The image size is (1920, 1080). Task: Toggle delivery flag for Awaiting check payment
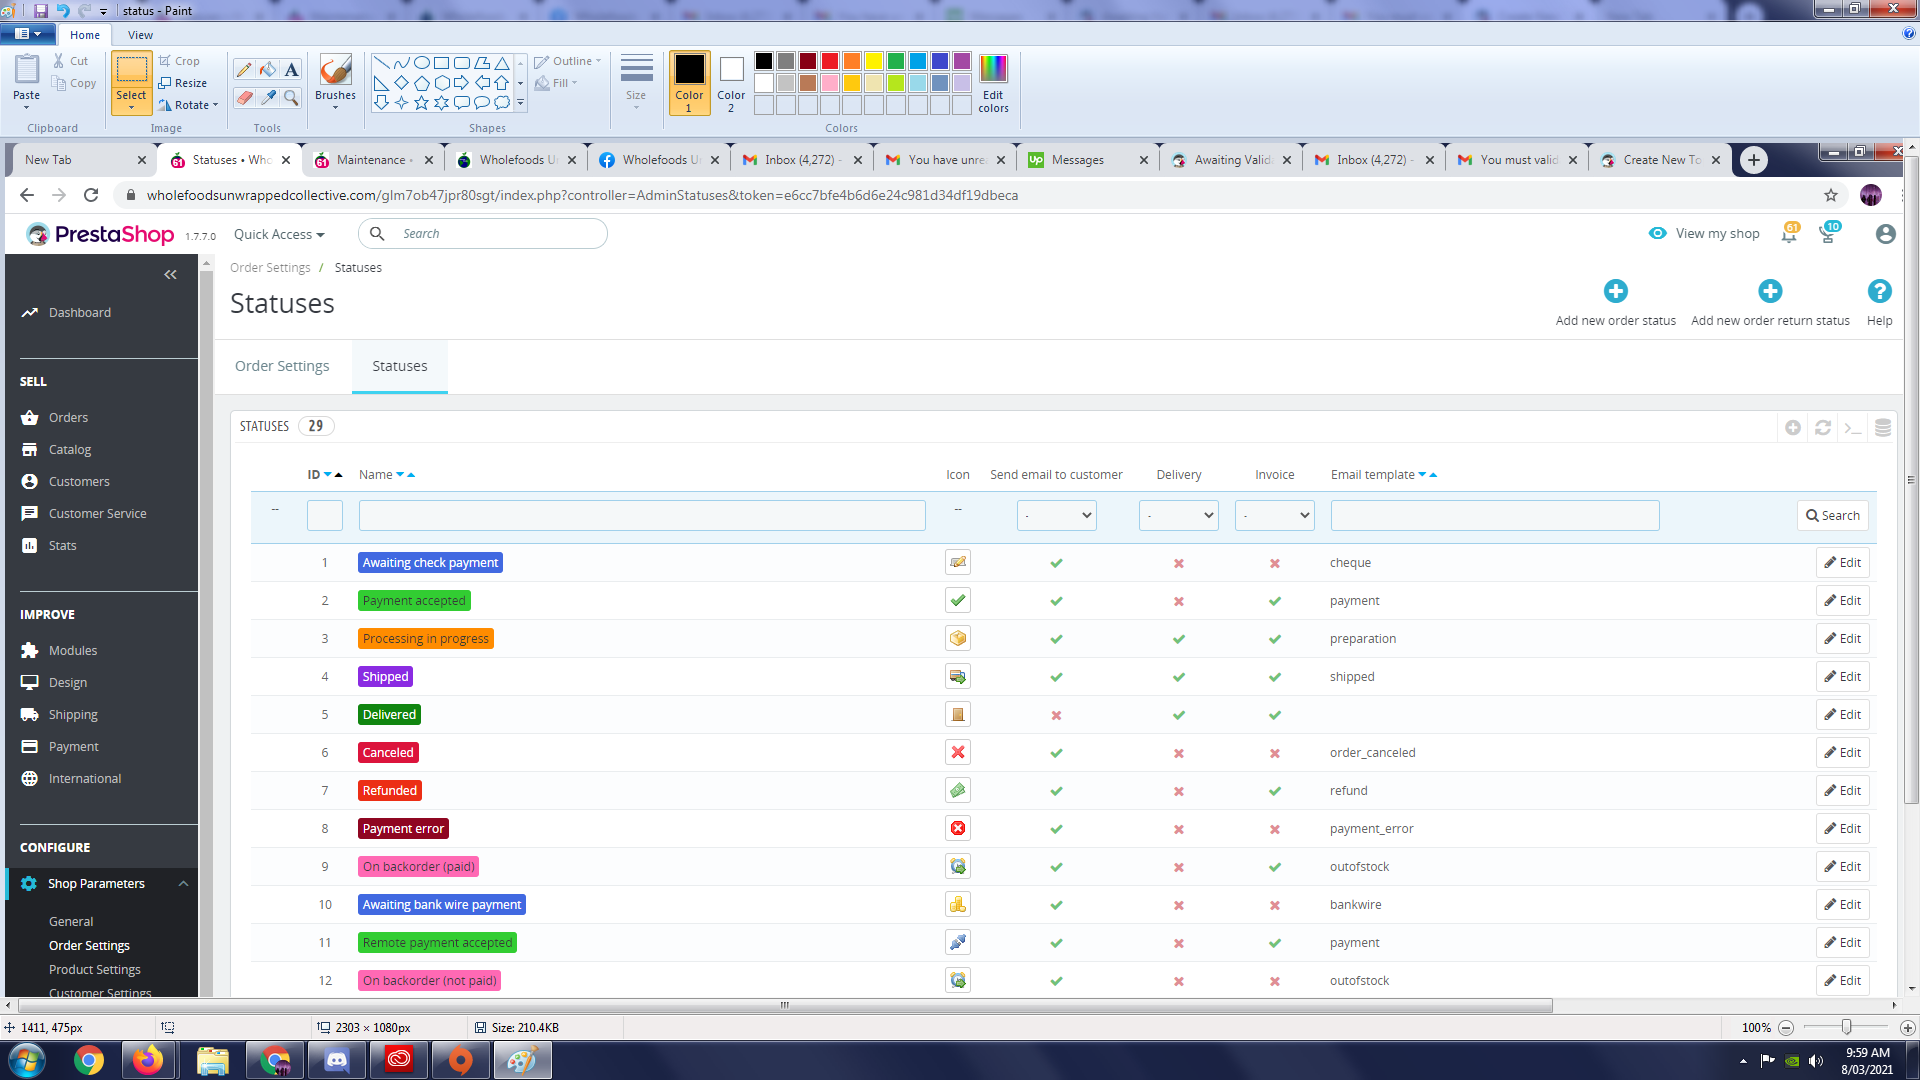coord(1179,564)
